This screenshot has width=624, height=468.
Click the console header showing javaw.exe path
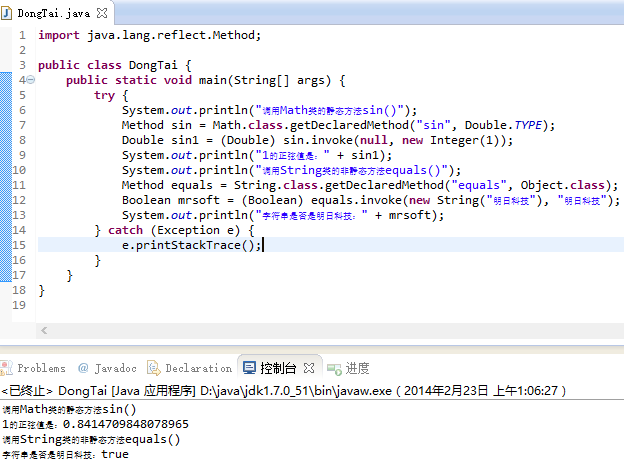pyautogui.click(x=284, y=391)
